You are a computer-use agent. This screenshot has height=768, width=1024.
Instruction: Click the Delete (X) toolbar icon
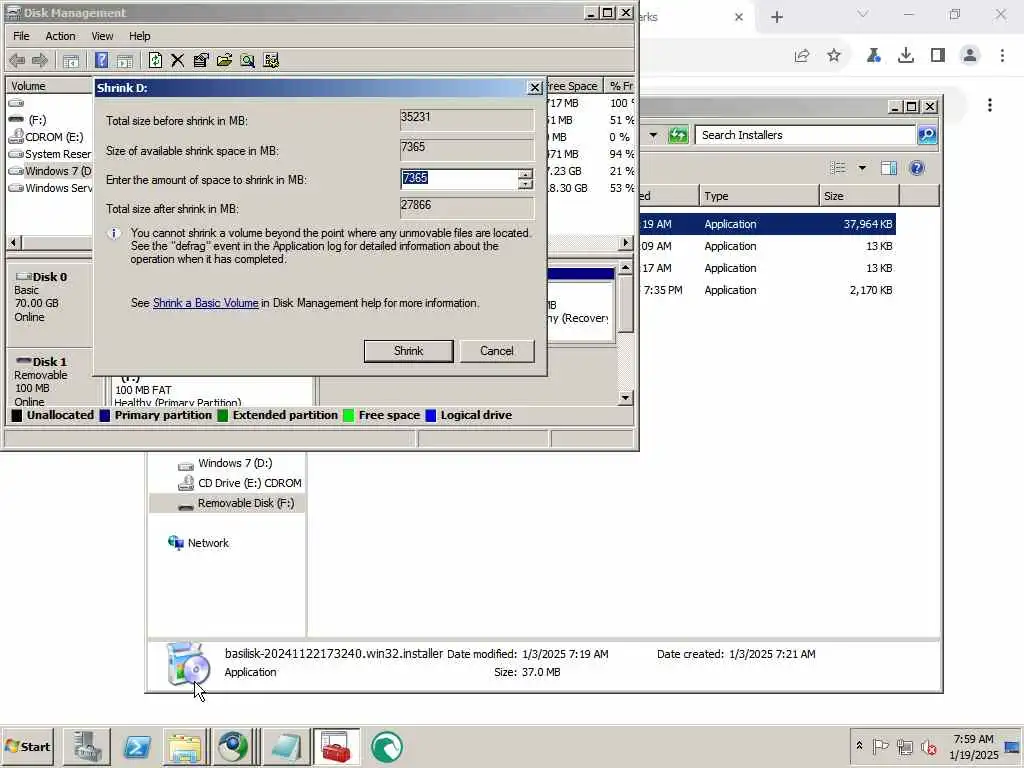[178, 61]
